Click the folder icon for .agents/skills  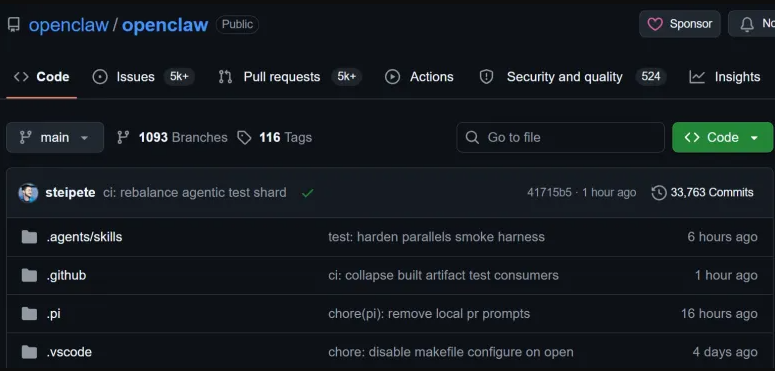(x=29, y=237)
